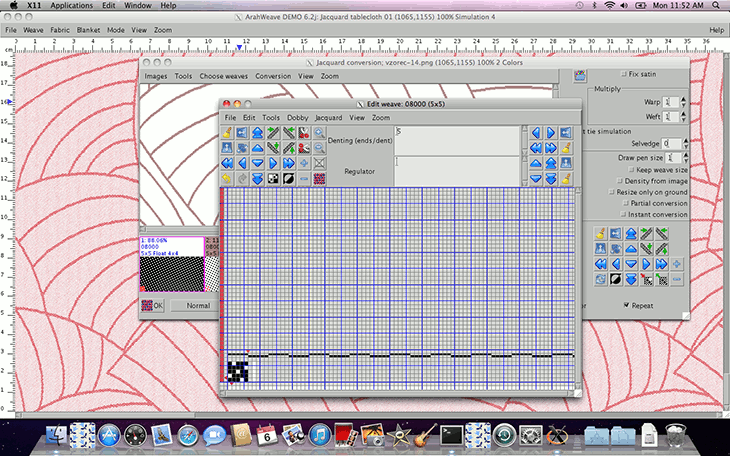Screen dimensions: 730x456
Task: Enable the Fix satin checkbox
Action: point(624,74)
